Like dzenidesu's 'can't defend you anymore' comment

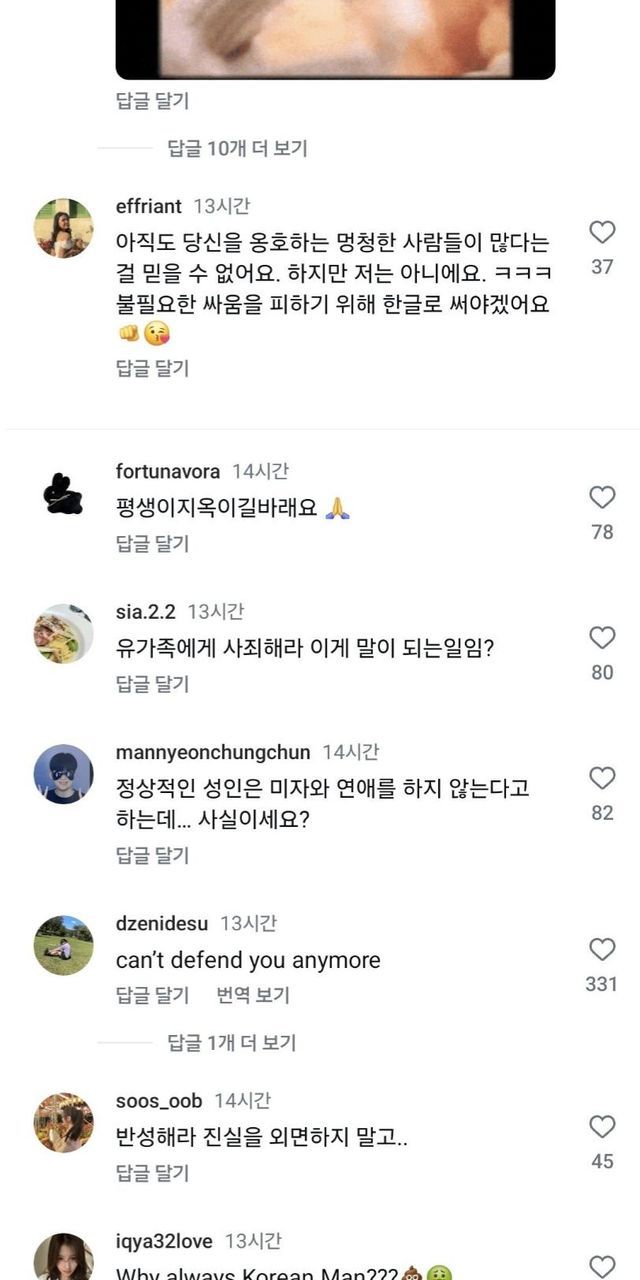[x=602, y=949]
